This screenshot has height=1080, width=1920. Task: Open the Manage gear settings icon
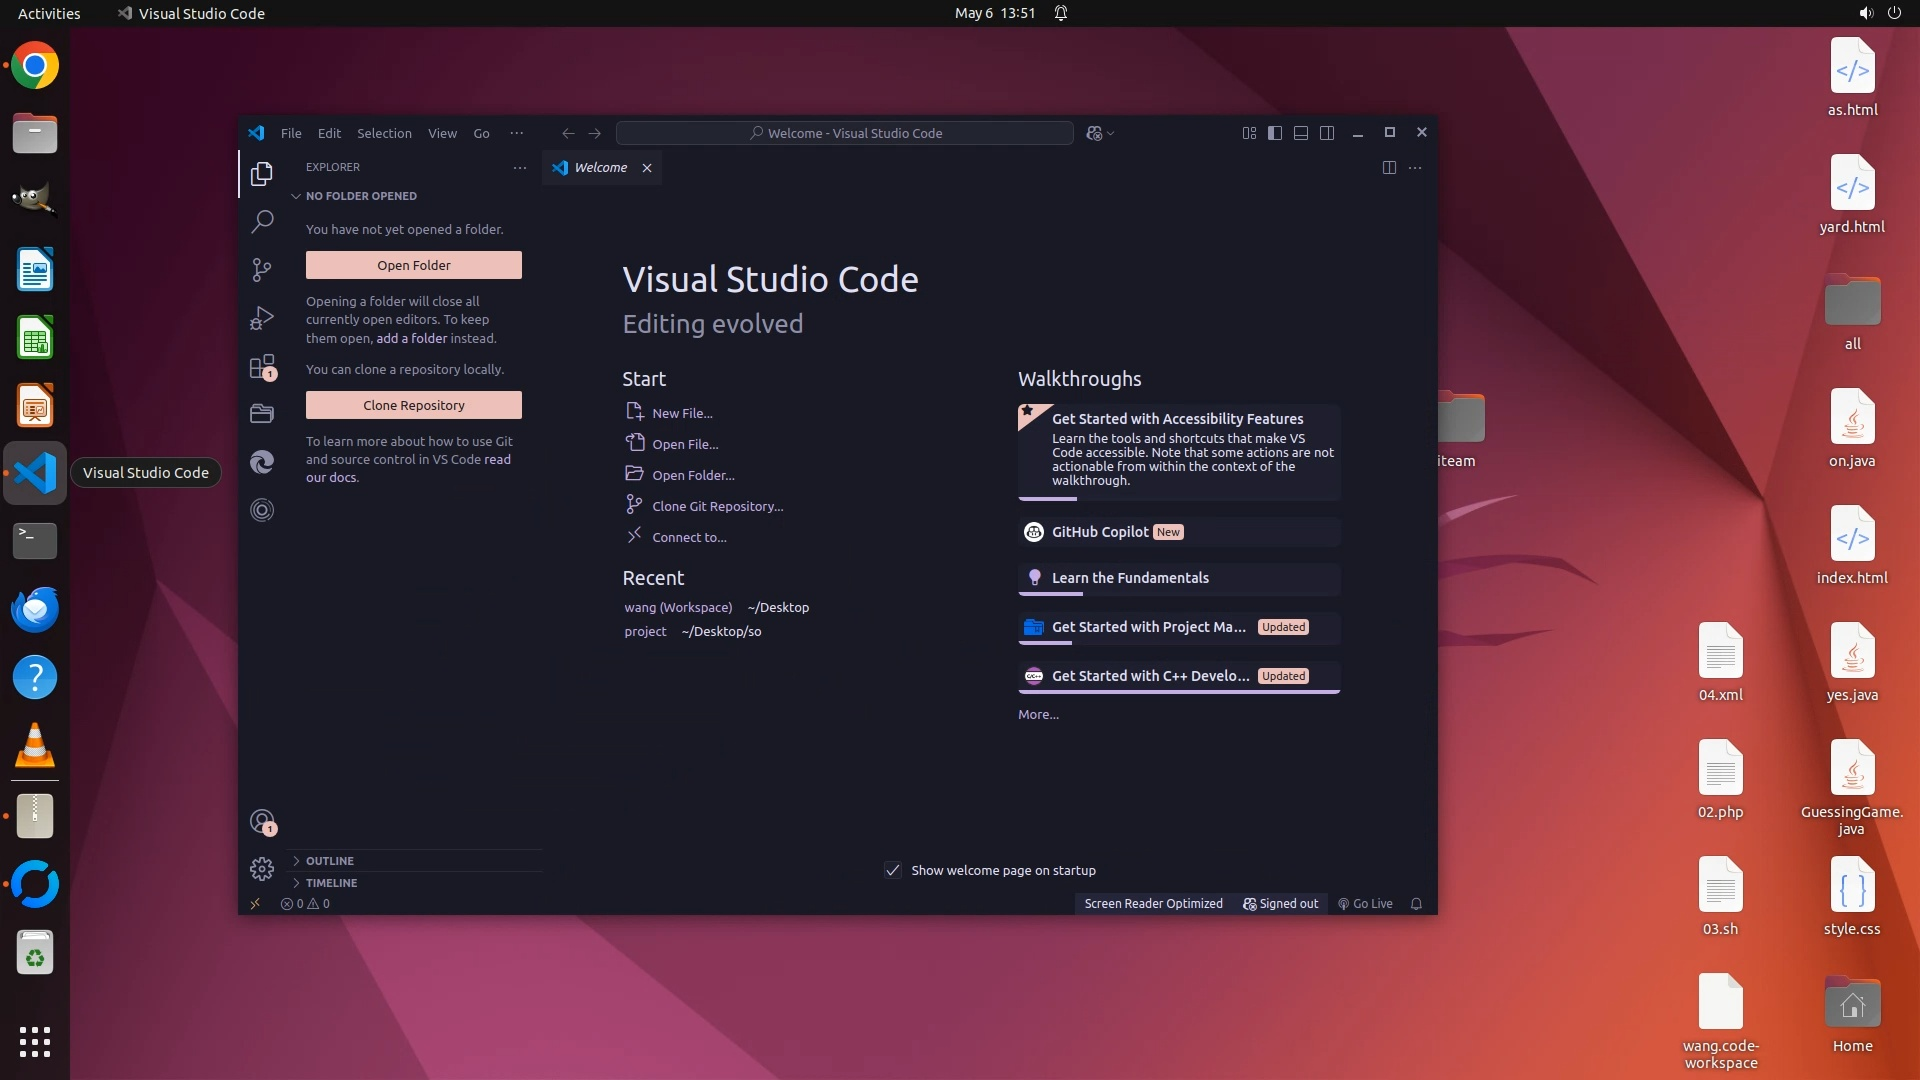[x=262, y=869]
